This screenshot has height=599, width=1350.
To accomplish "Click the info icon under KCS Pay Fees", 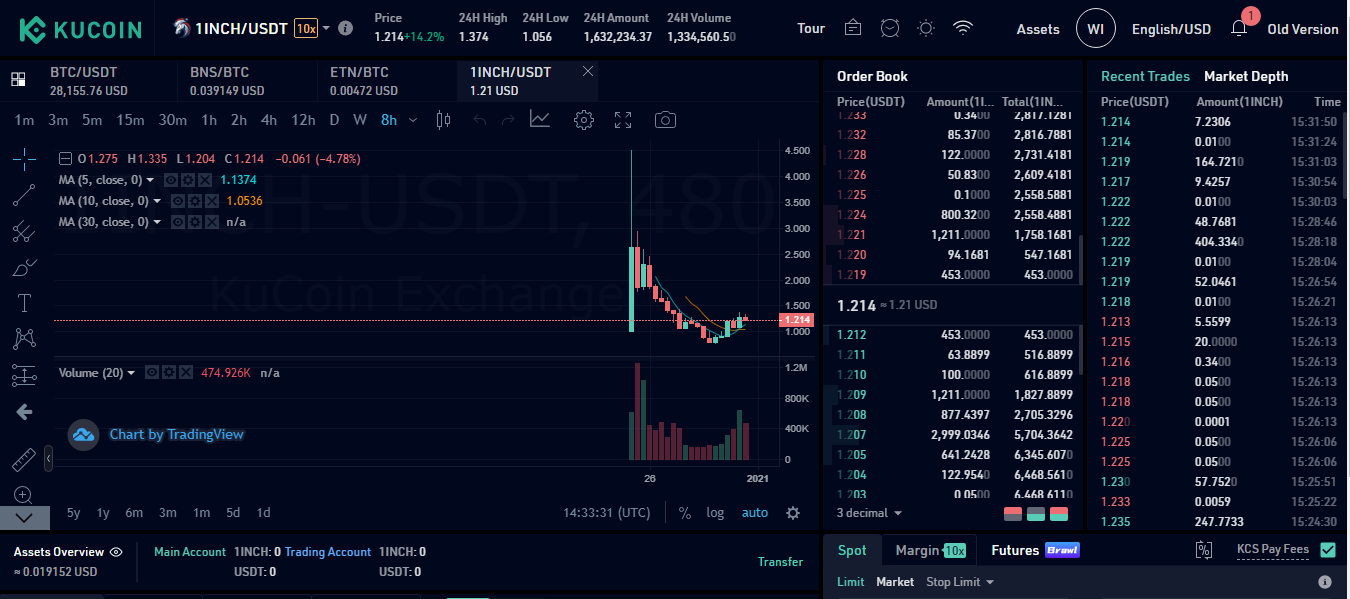I will 1325,582.
